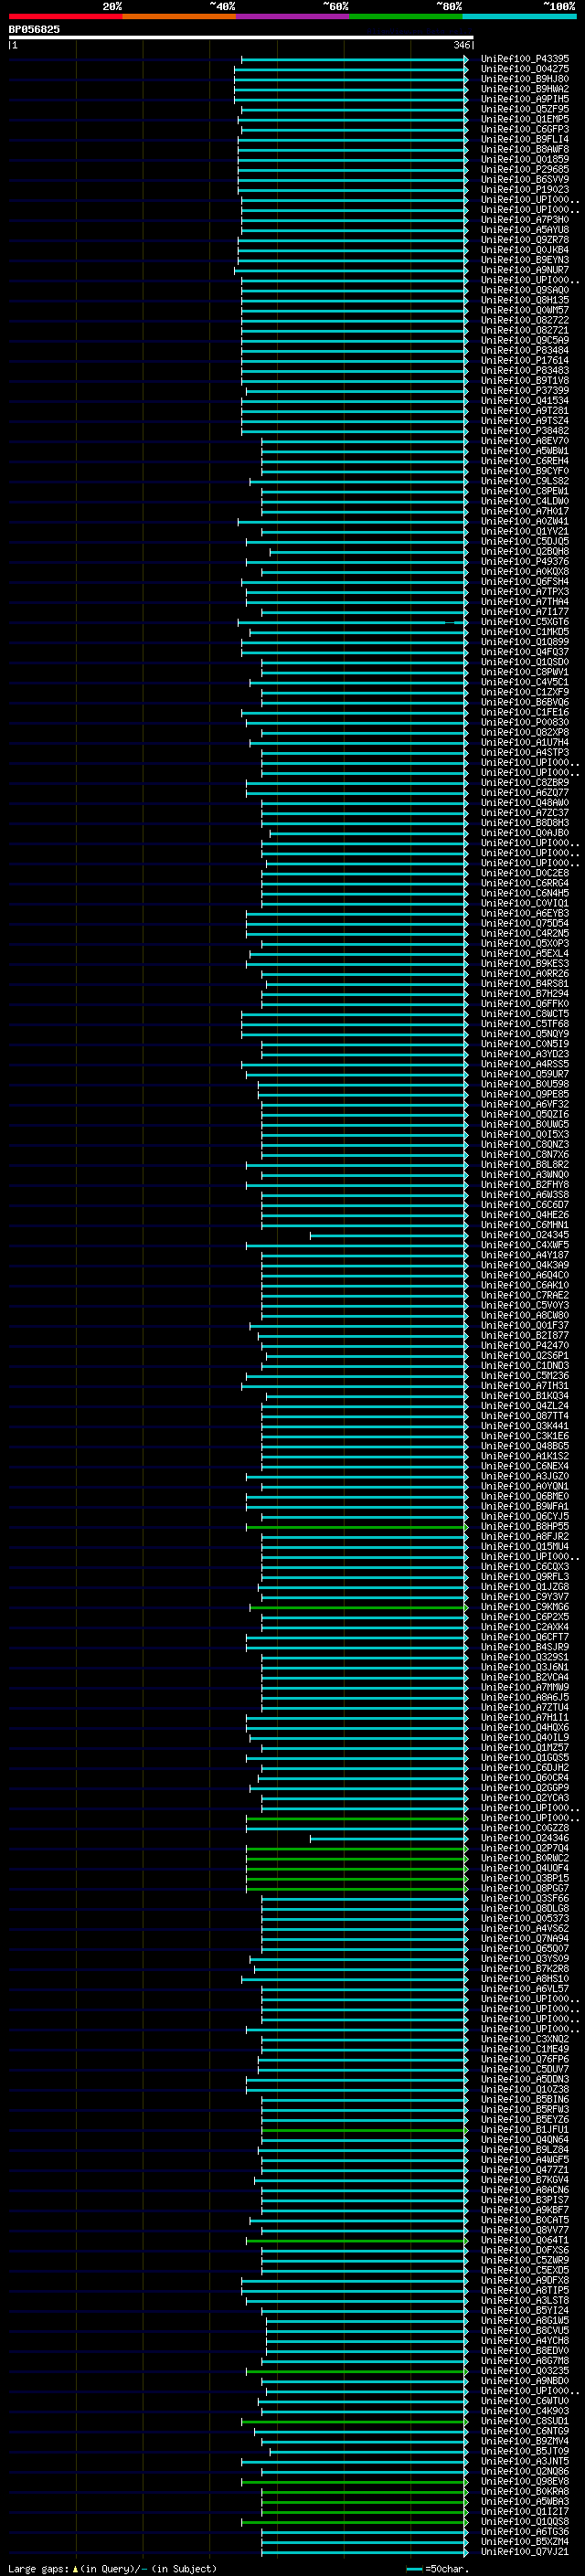
Task: Select the UniRef100_A5AYU8 label
Action: pos(524,230)
